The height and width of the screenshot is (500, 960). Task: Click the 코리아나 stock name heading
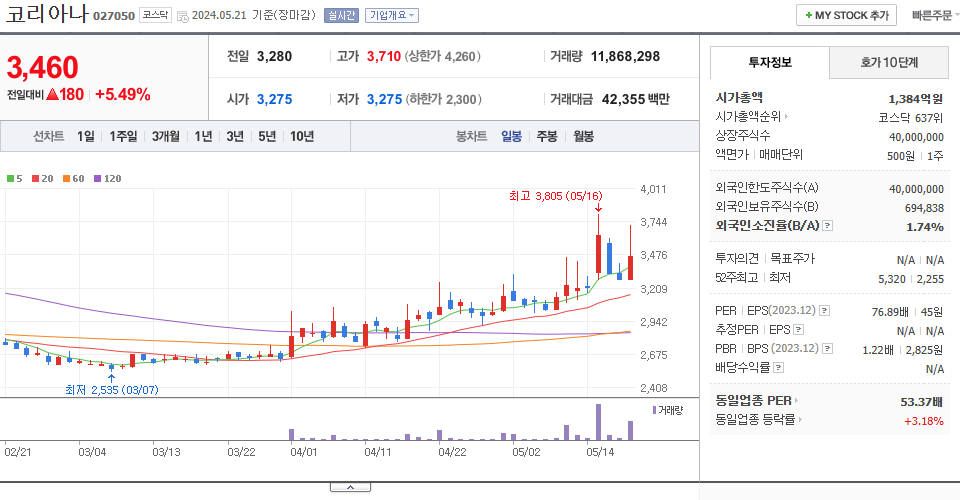click(x=47, y=13)
